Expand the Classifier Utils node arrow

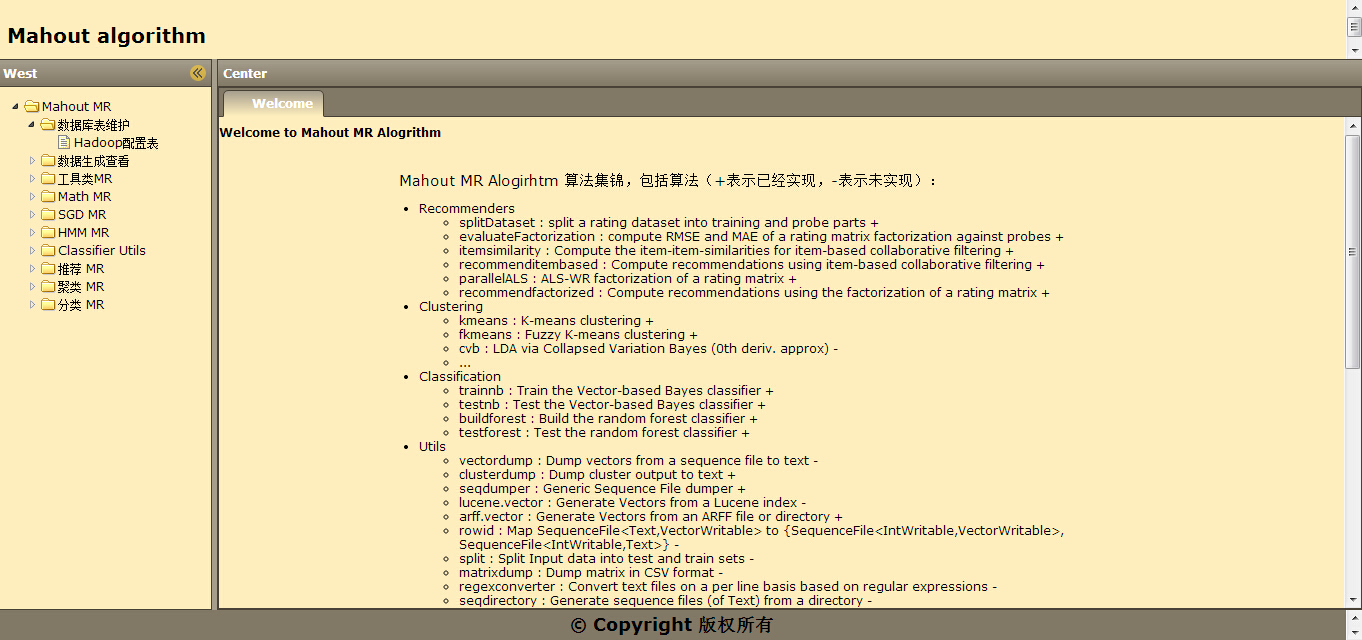[32, 251]
